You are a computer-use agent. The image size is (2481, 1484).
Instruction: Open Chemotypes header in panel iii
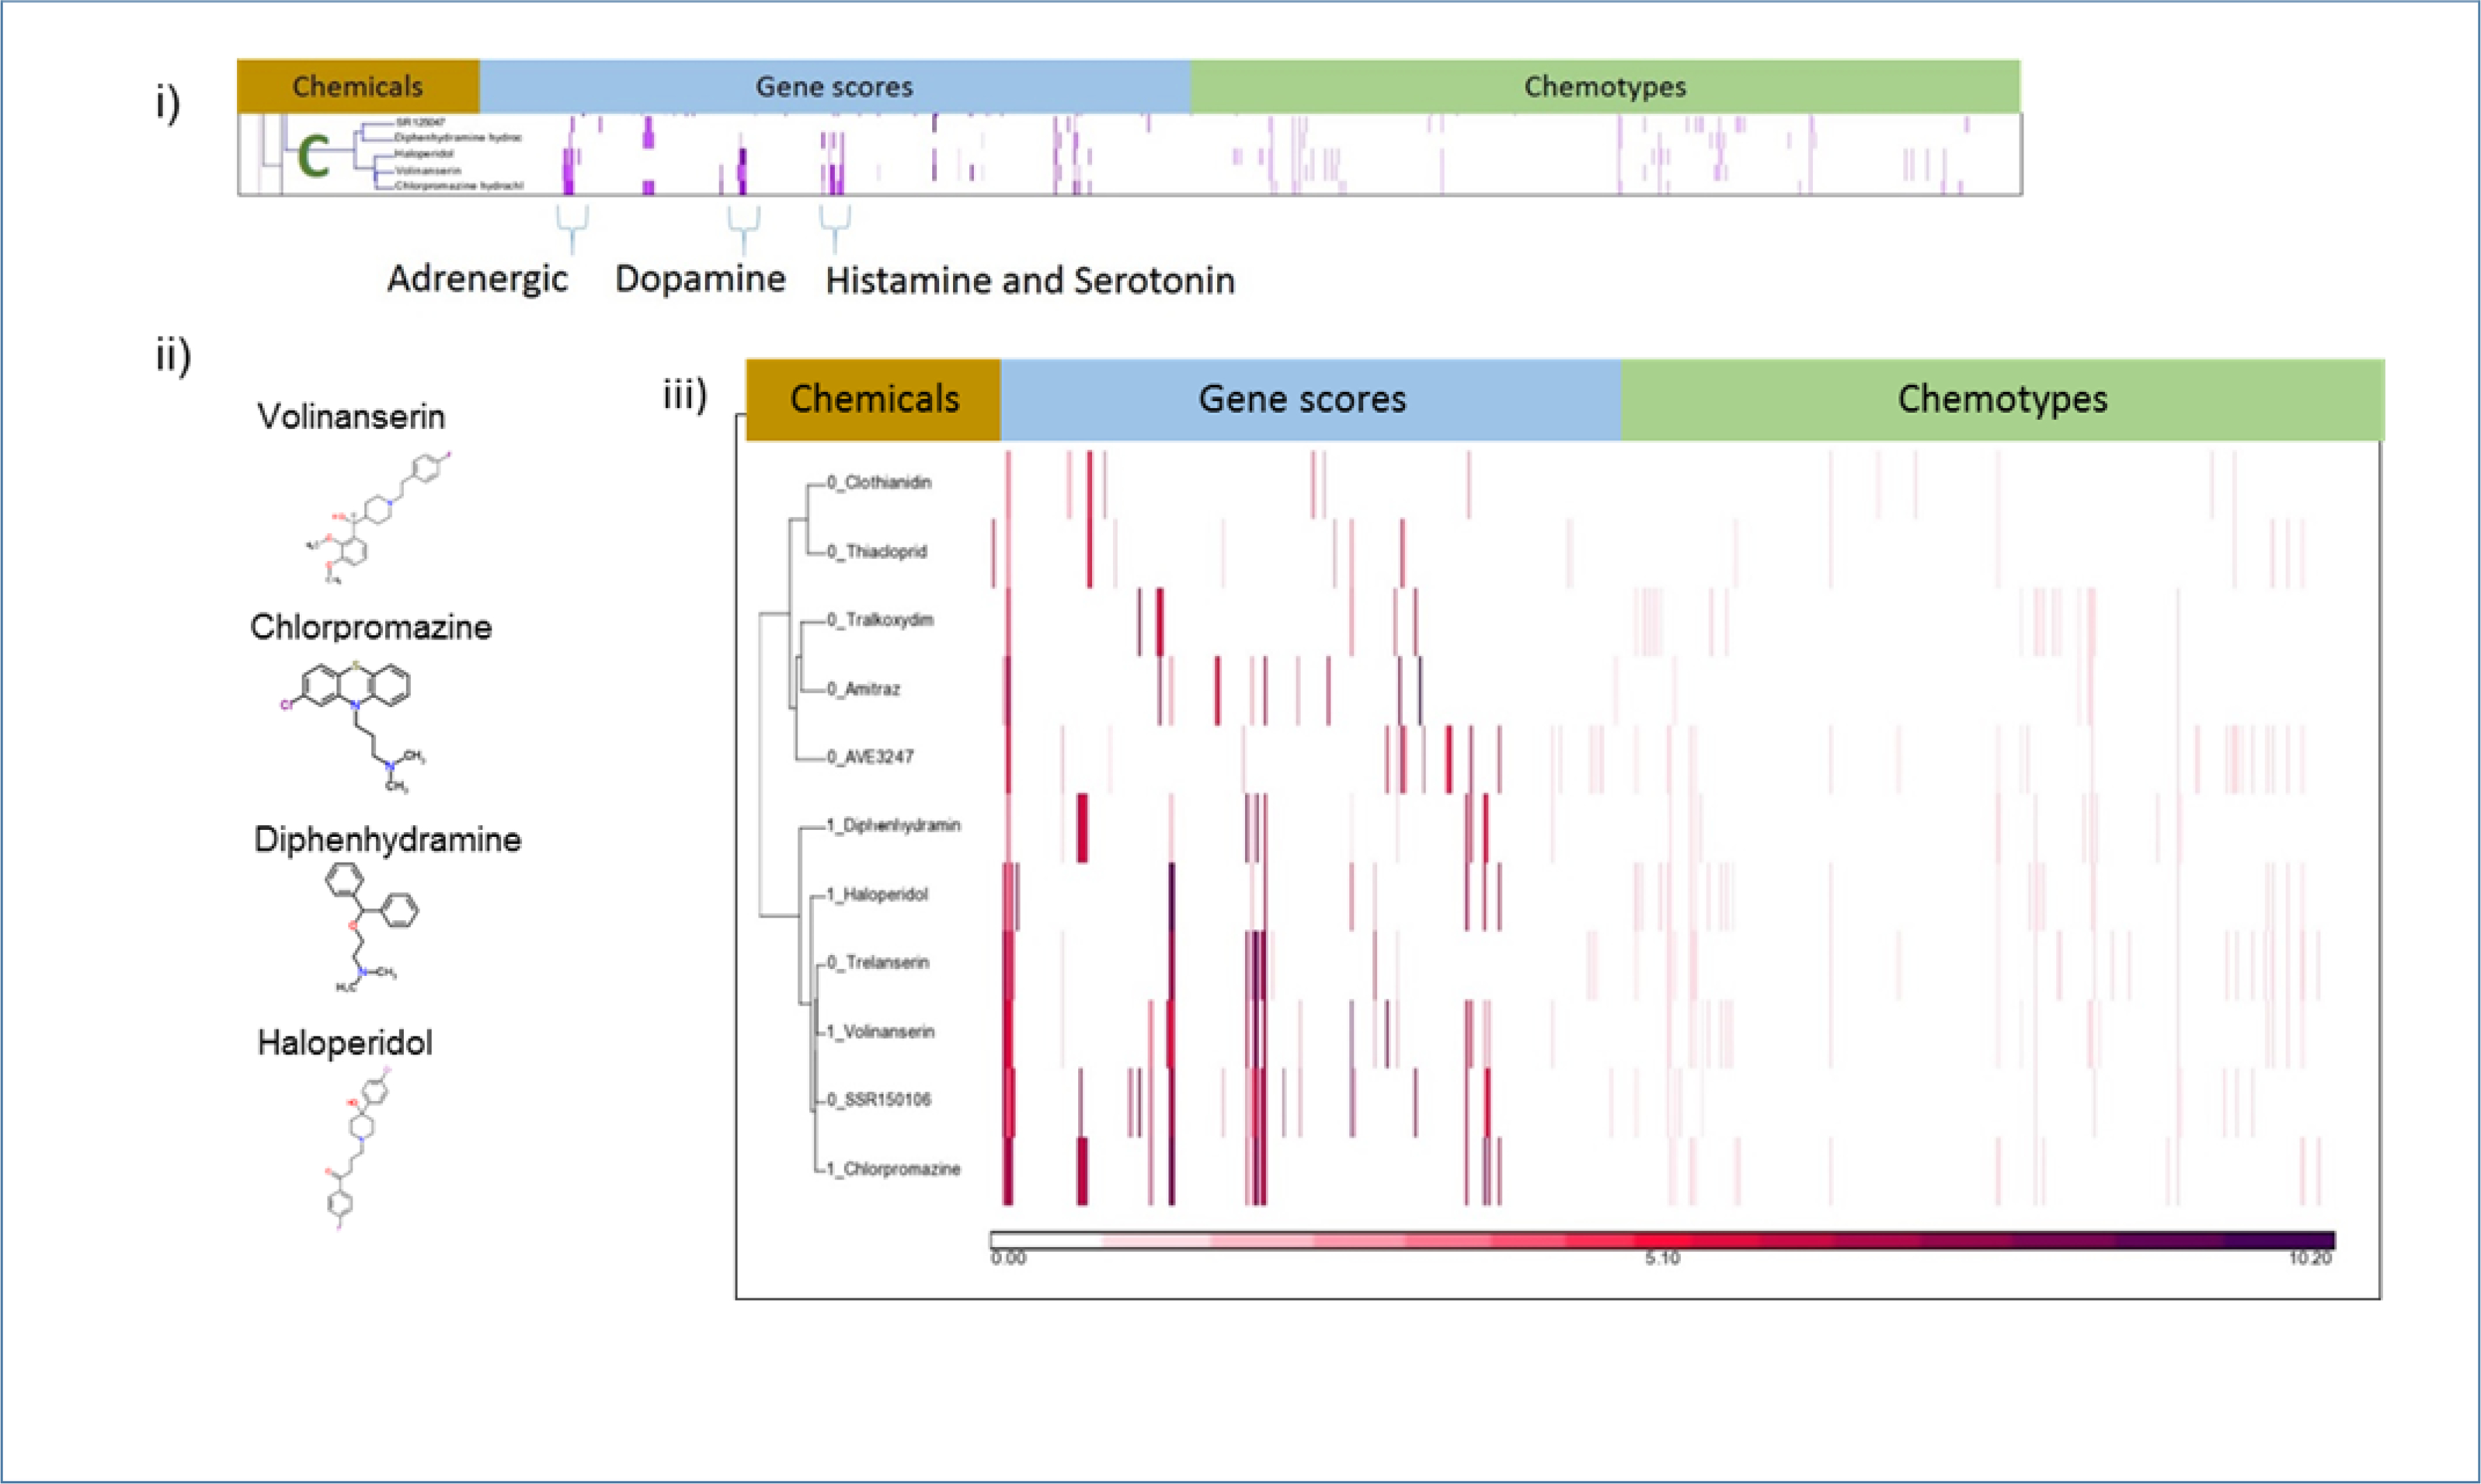(x=2002, y=399)
